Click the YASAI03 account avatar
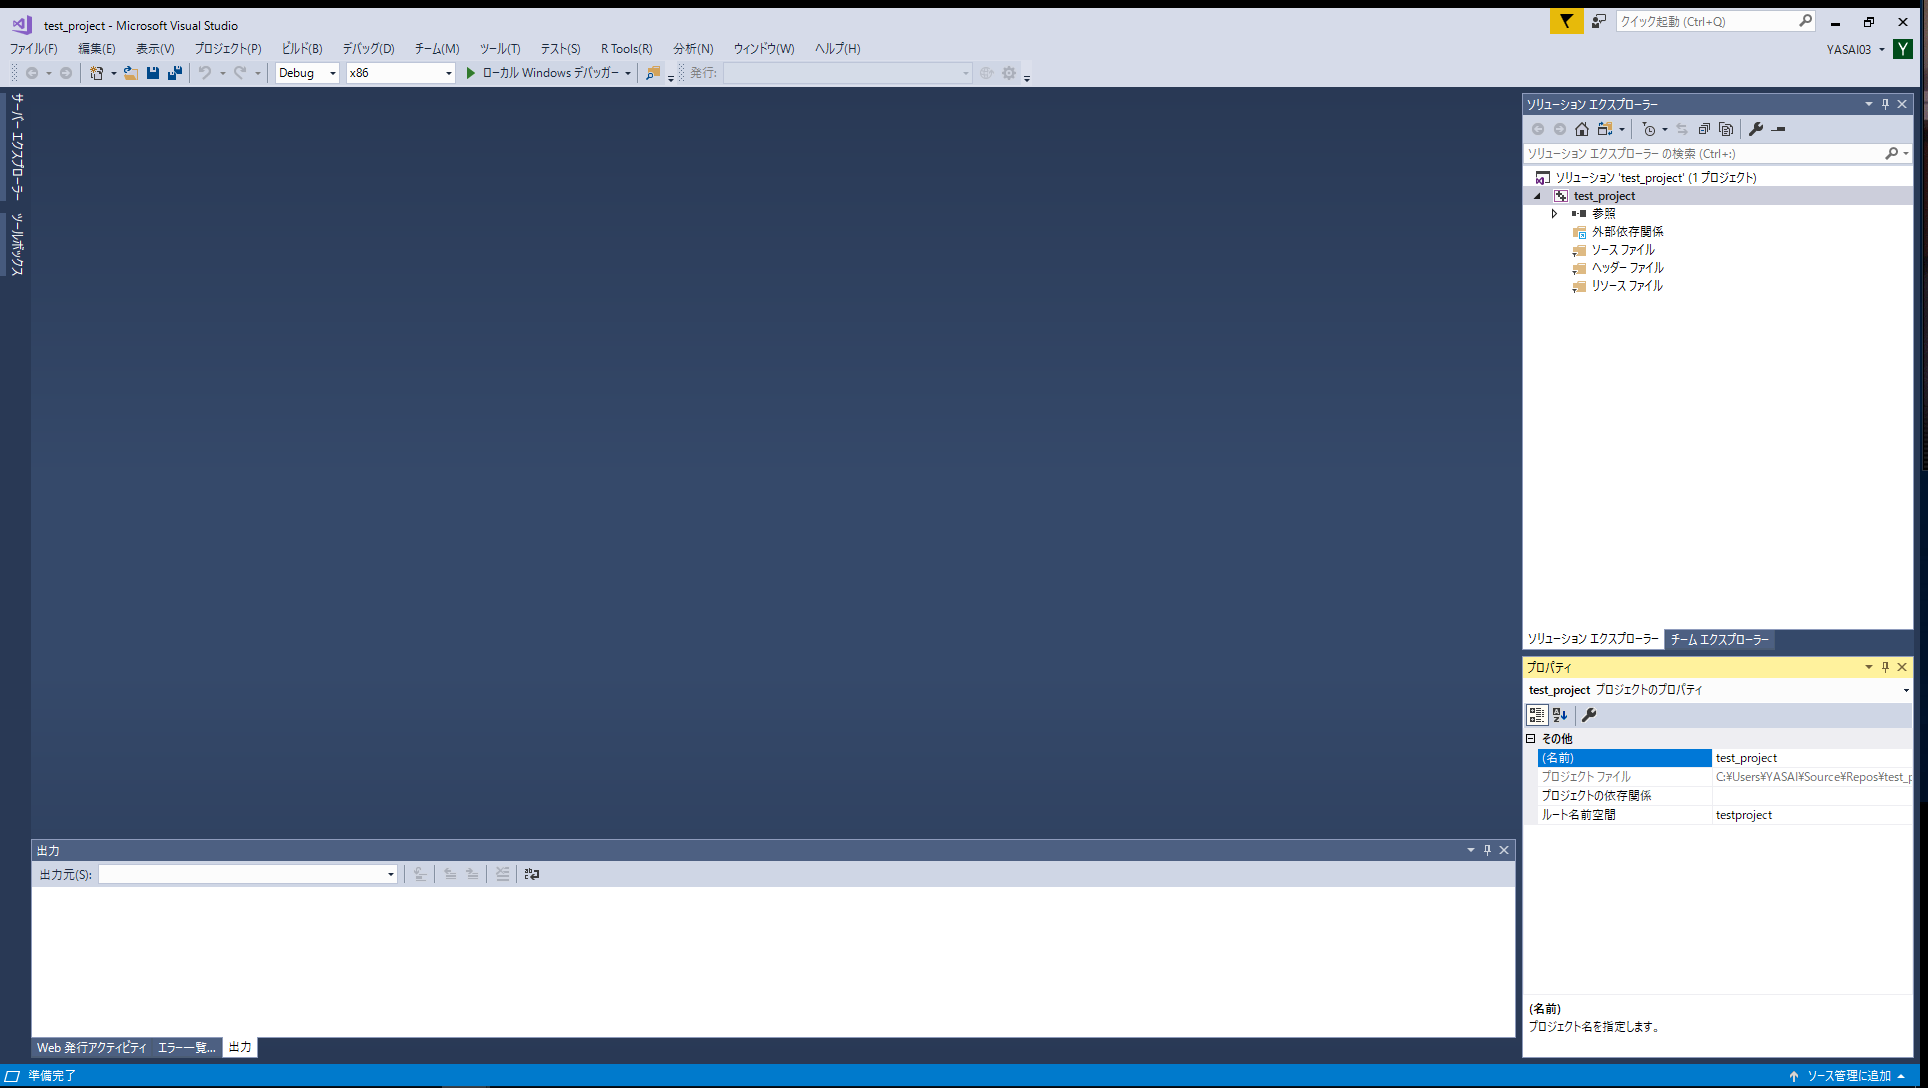This screenshot has width=1928, height=1088. (1903, 49)
